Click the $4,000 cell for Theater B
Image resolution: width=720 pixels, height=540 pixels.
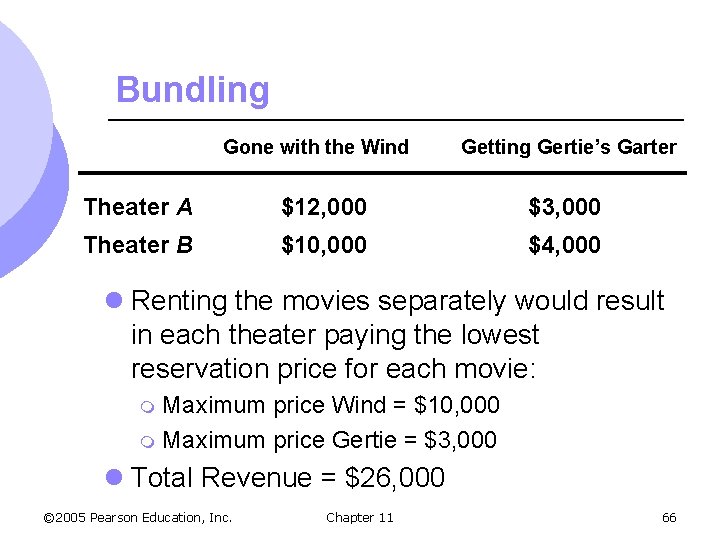tap(564, 245)
